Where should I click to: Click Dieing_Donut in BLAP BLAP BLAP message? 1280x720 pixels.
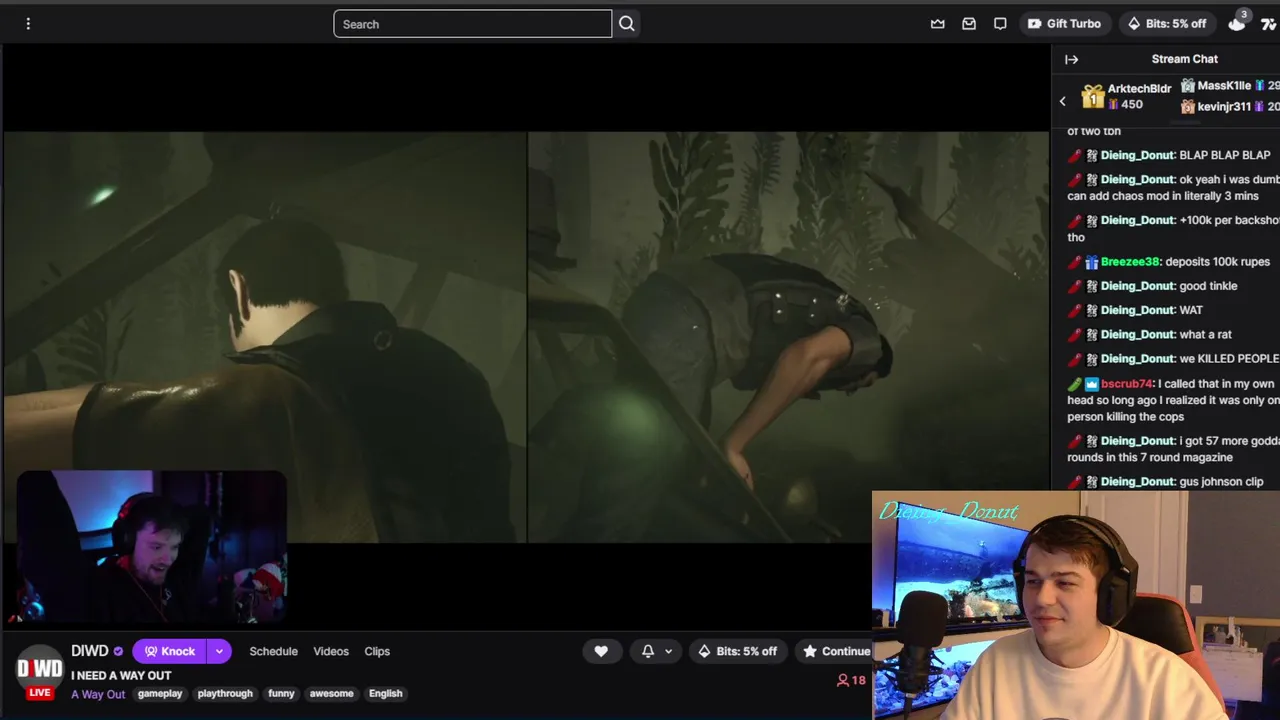[1137, 155]
